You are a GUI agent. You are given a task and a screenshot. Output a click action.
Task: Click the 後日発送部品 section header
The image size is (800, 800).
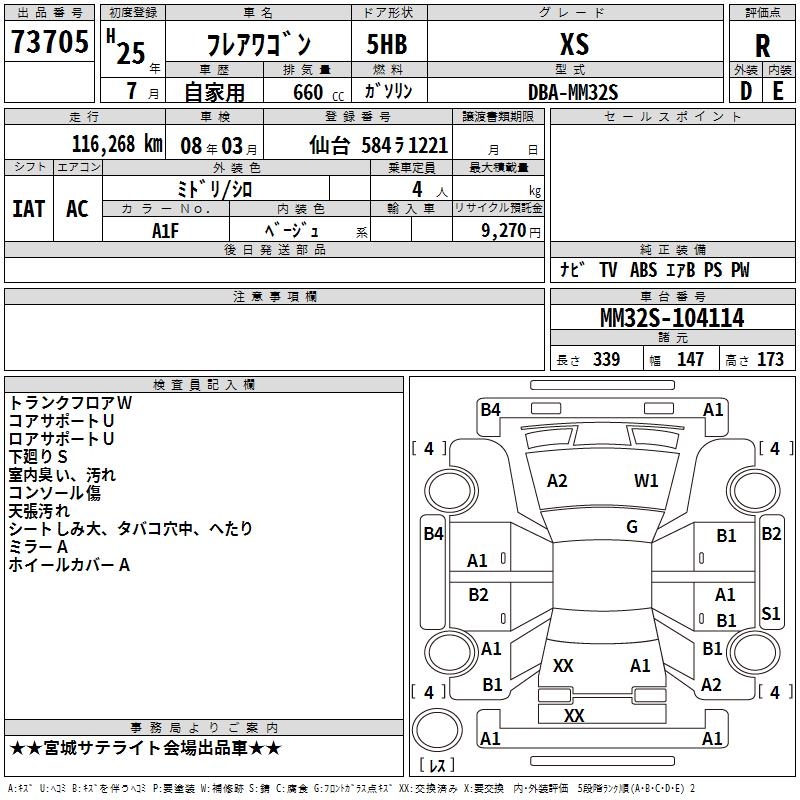click(x=275, y=249)
